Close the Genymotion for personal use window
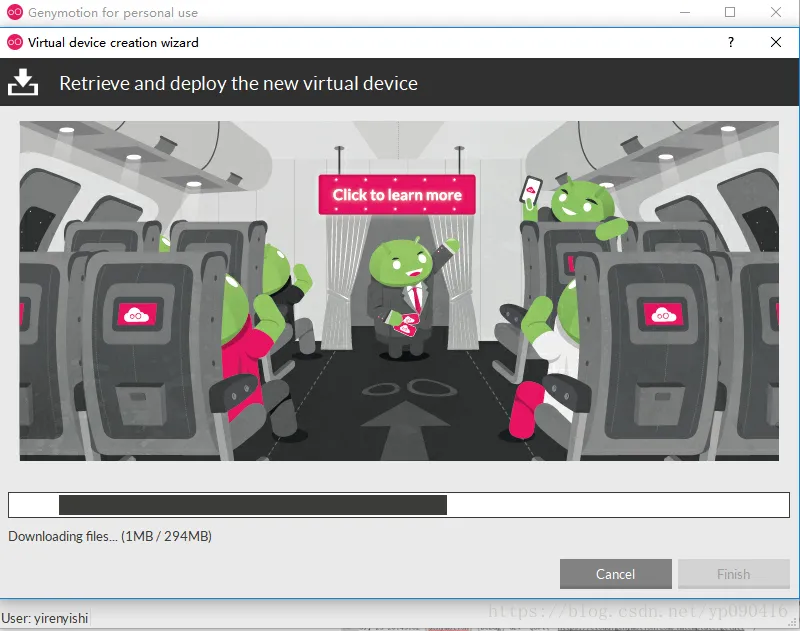Image resolution: width=800 pixels, height=631 pixels. [x=776, y=12]
